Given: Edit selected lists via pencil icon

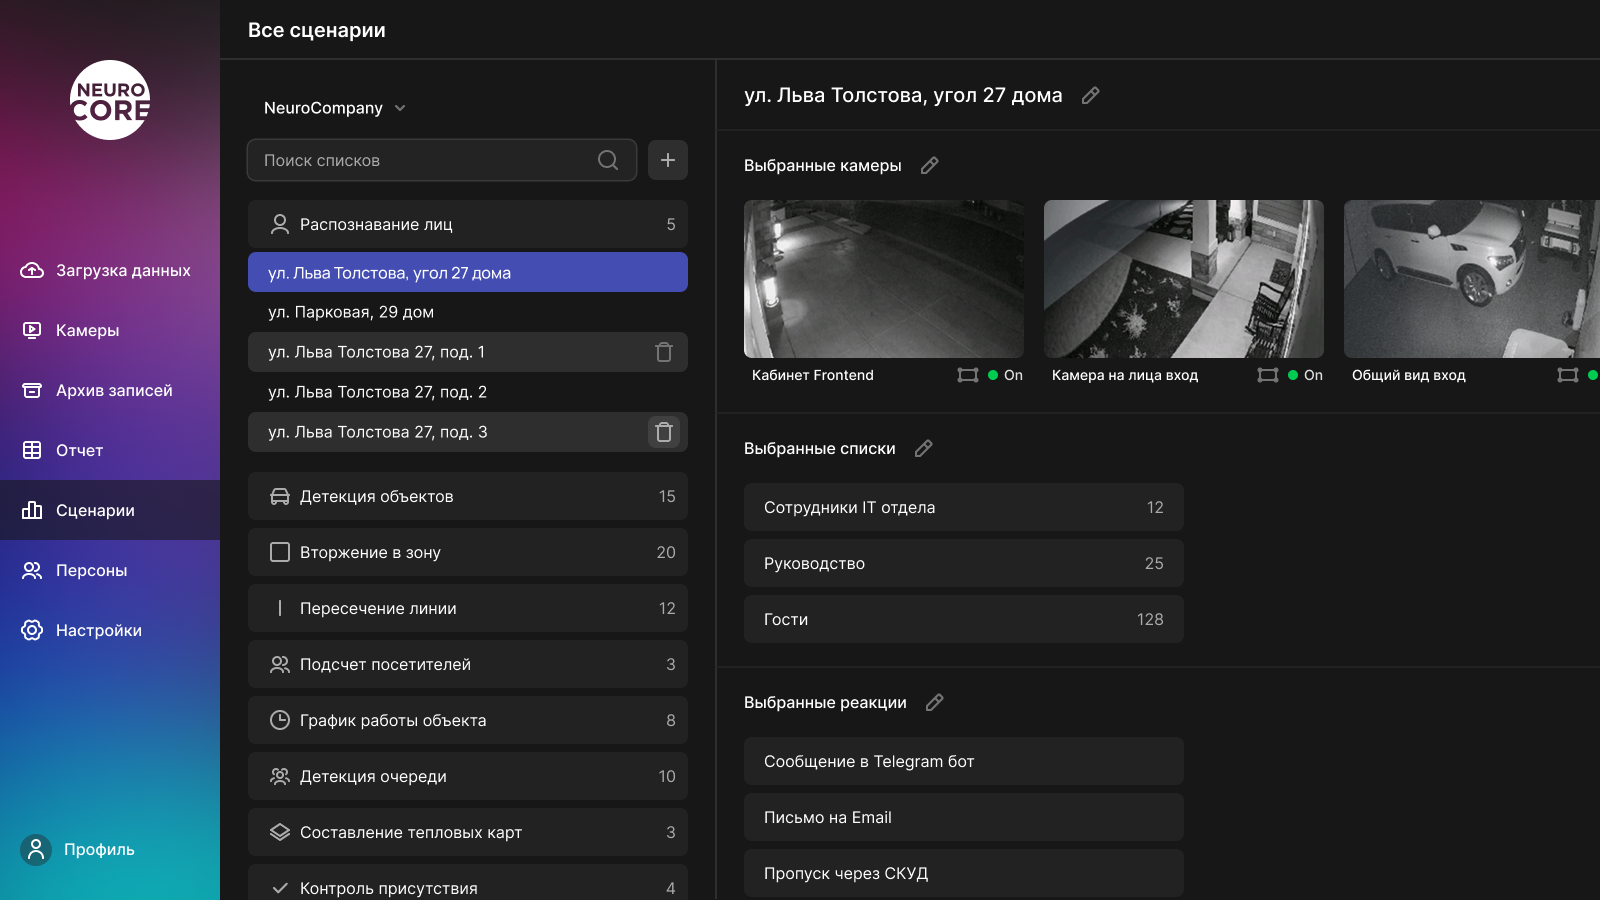Looking at the screenshot, I should (x=924, y=449).
